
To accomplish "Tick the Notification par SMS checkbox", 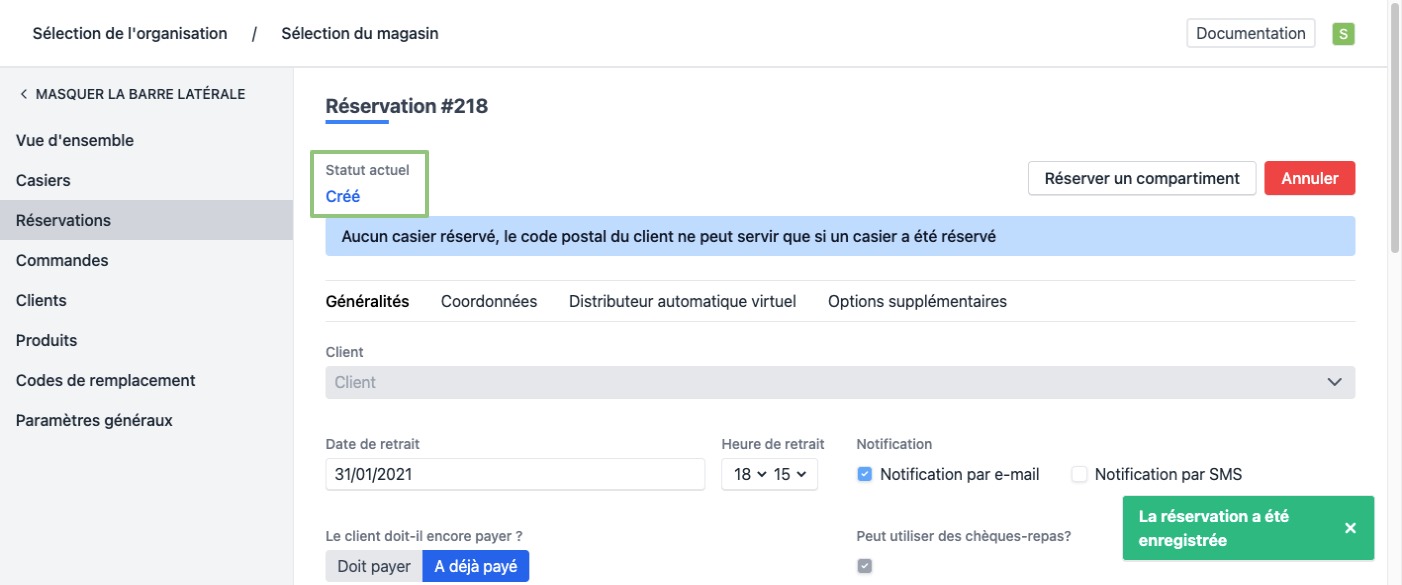I will coord(1079,474).
